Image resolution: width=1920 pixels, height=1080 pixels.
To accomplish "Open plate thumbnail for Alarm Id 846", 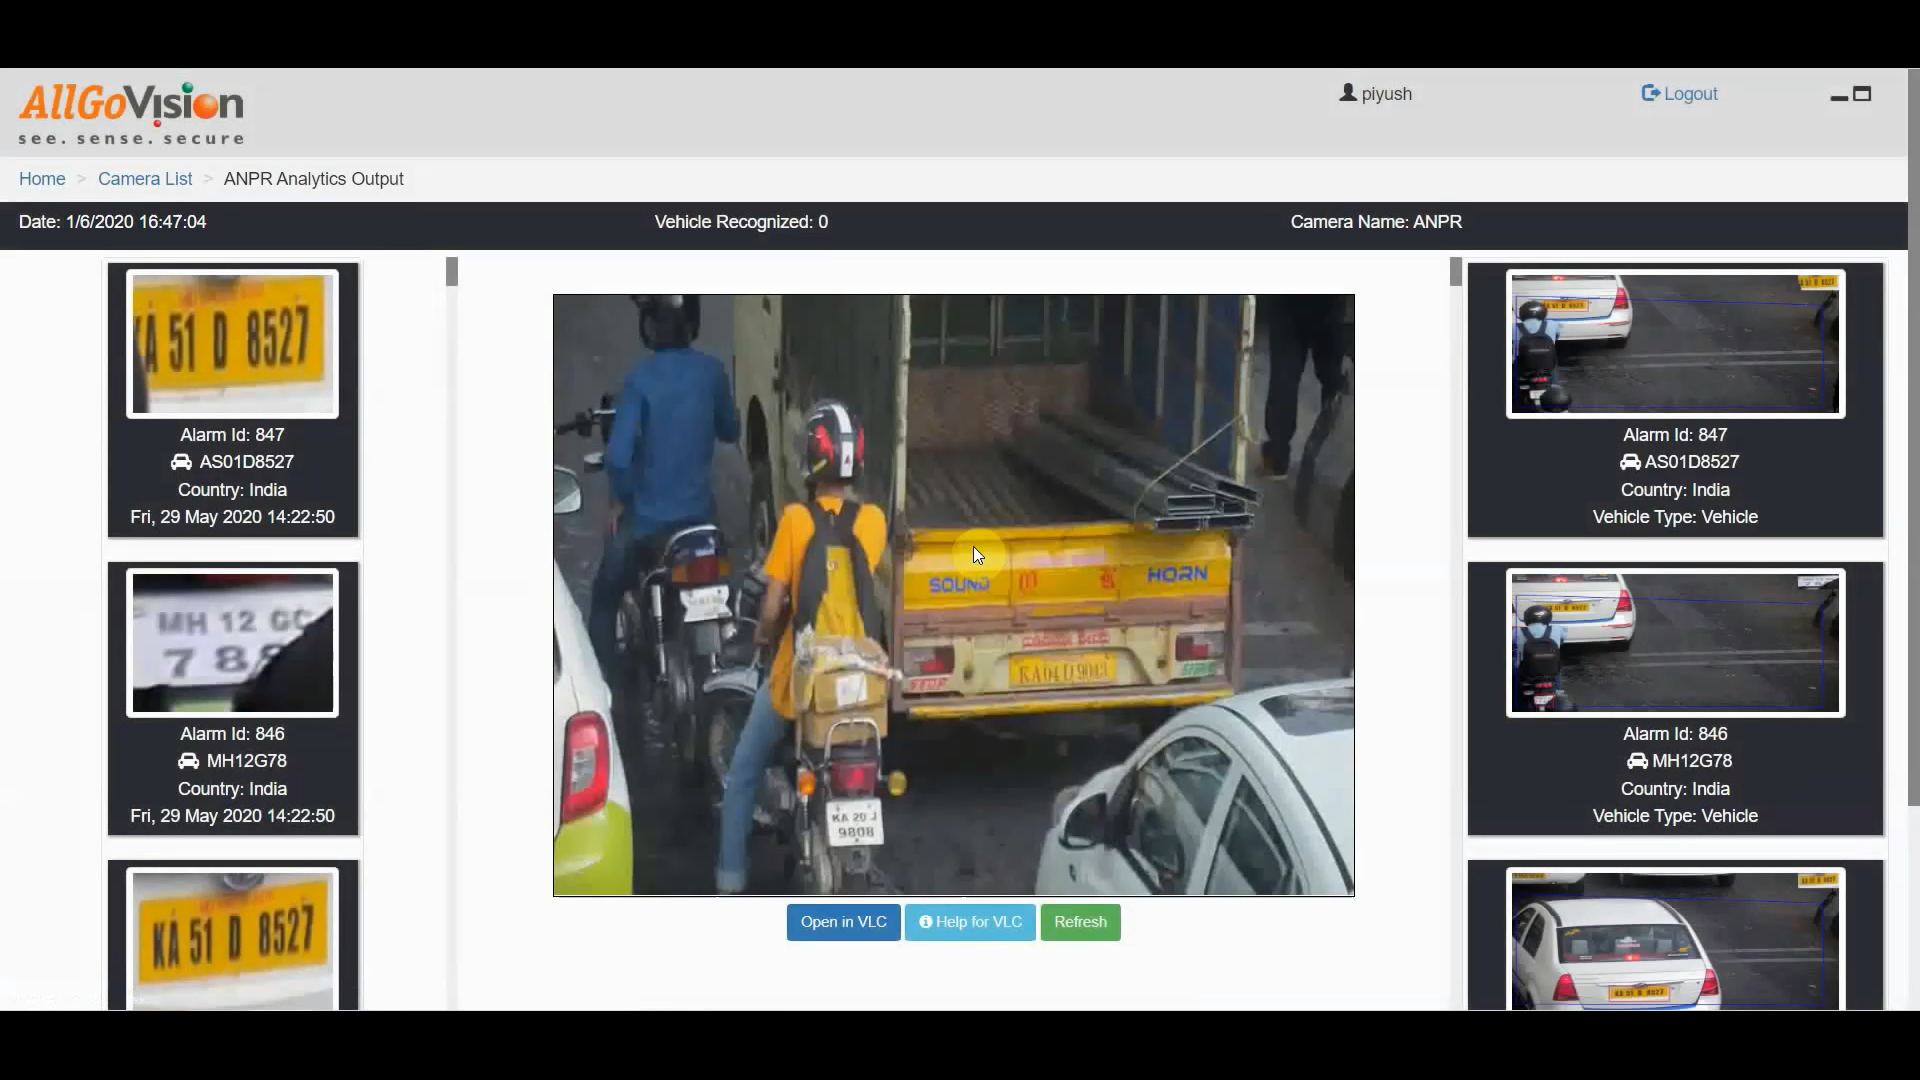I will pos(233,643).
